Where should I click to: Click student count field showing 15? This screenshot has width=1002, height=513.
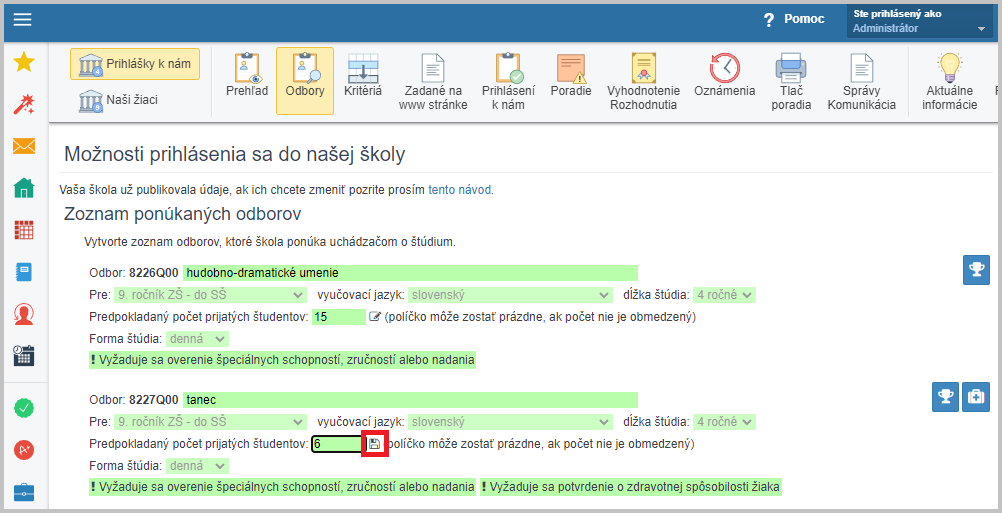pos(339,316)
